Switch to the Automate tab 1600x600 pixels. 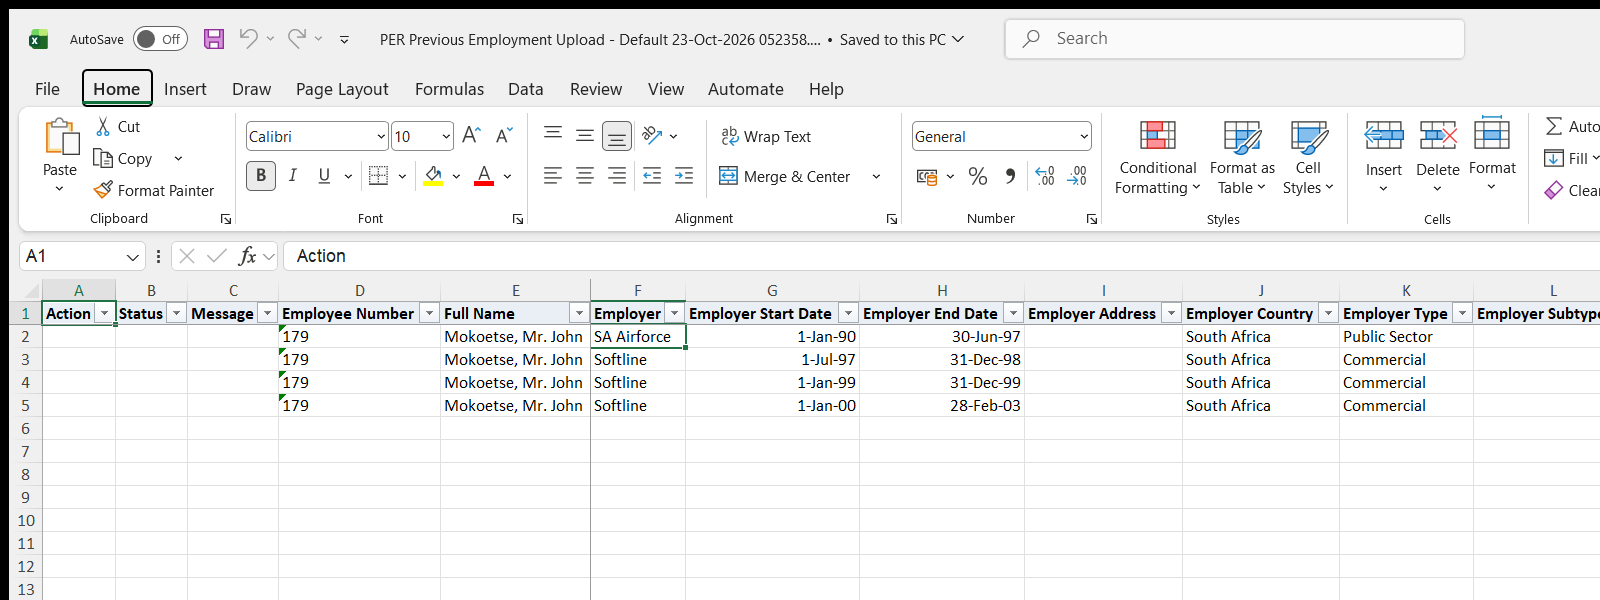(x=746, y=89)
